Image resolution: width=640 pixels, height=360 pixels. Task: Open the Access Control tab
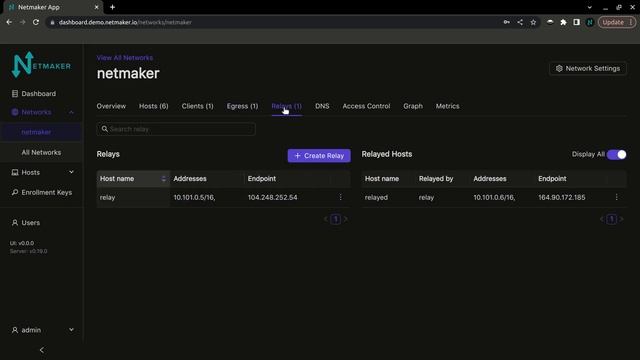pyautogui.click(x=366, y=106)
